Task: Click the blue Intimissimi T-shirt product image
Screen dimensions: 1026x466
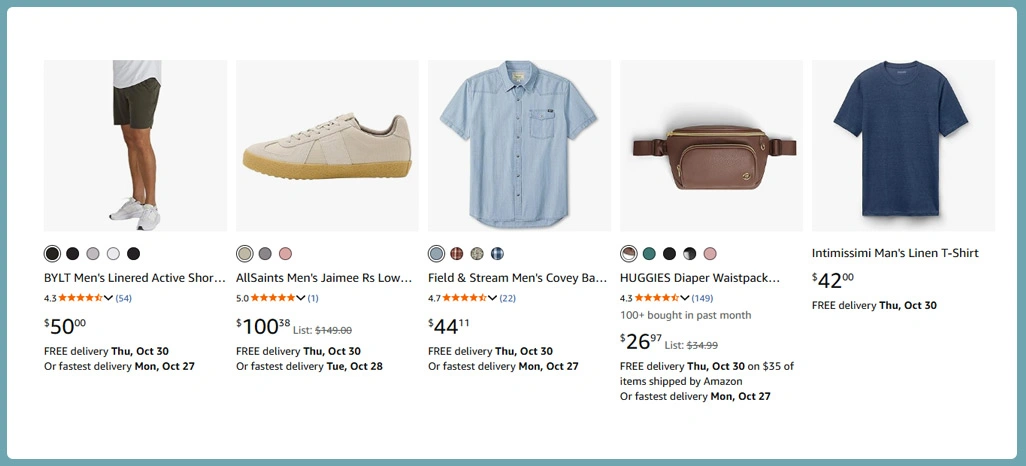Action: [x=903, y=146]
